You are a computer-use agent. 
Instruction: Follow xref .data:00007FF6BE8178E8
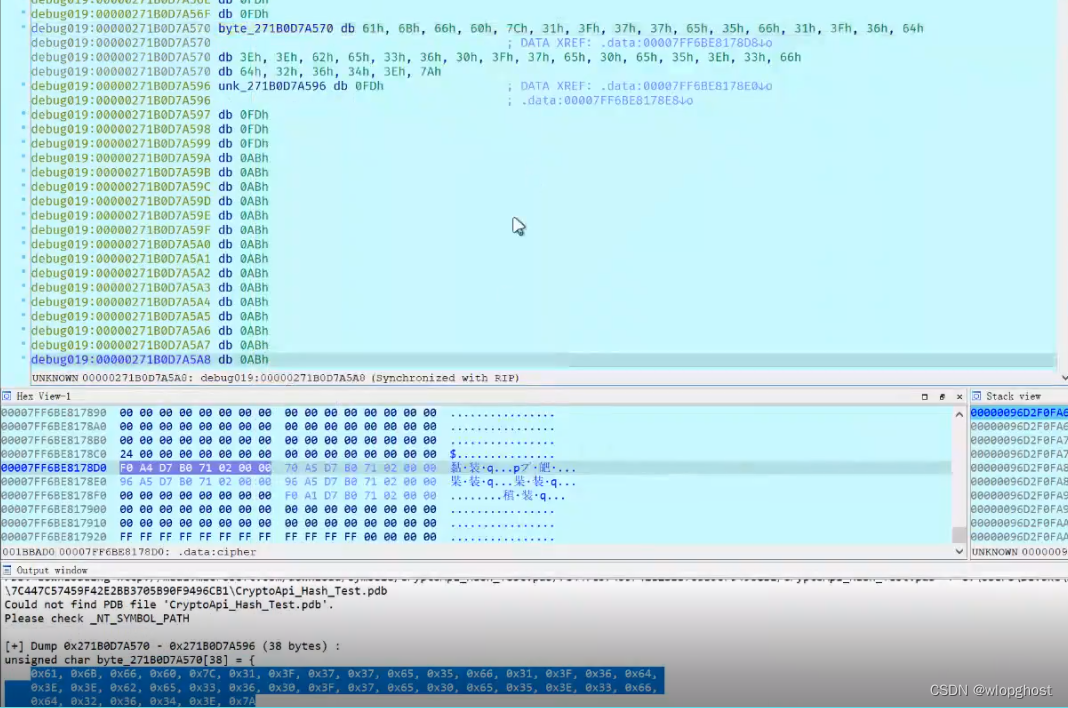(607, 100)
